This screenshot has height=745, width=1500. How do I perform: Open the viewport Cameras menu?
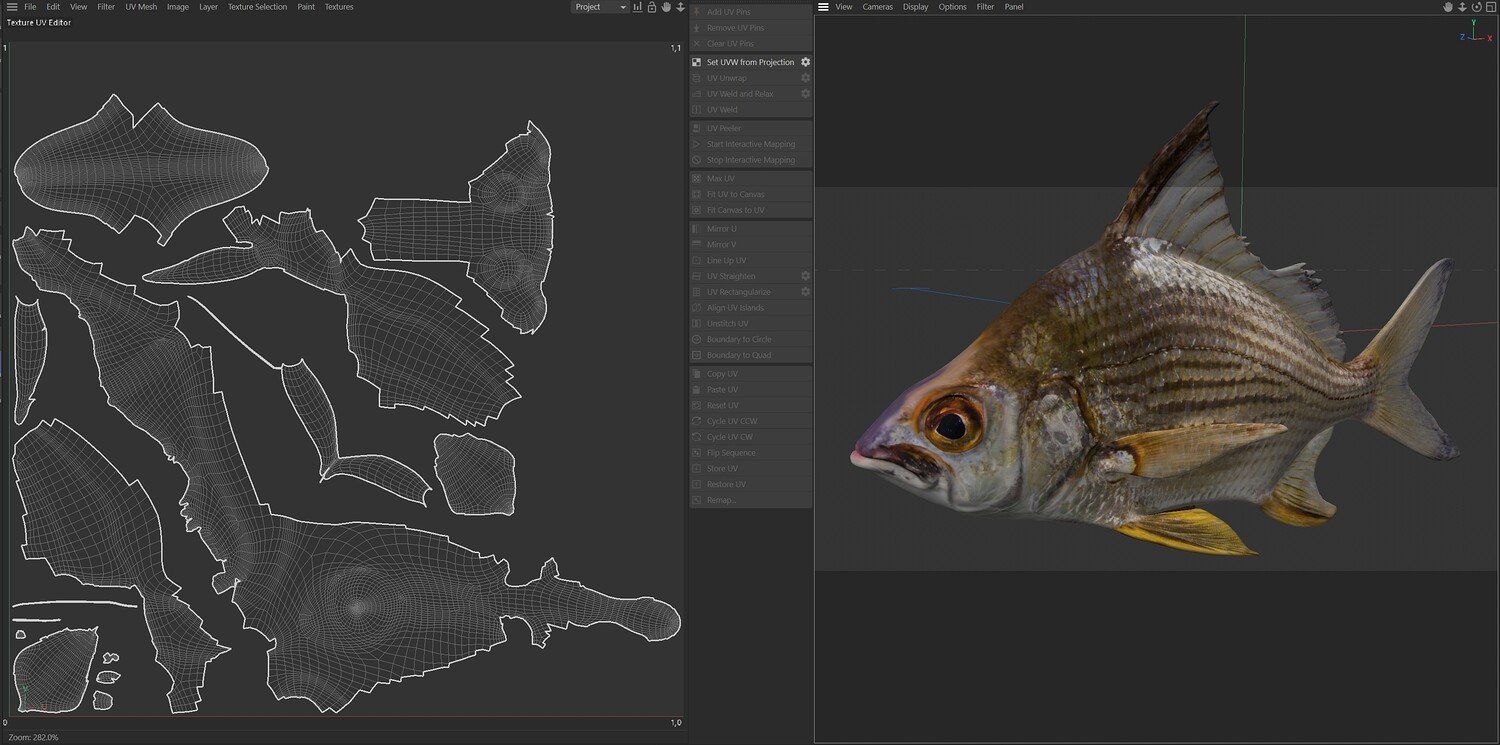point(878,7)
